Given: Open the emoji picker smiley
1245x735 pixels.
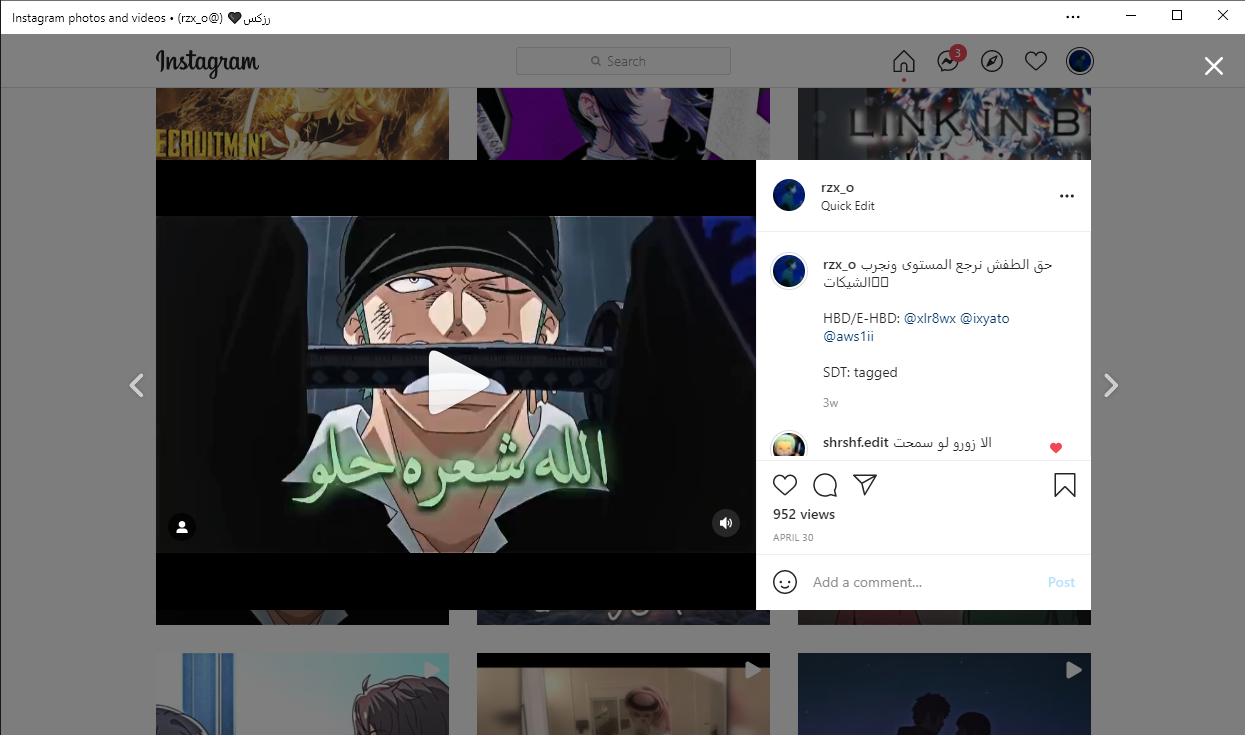Looking at the screenshot, I should point(785,582).
